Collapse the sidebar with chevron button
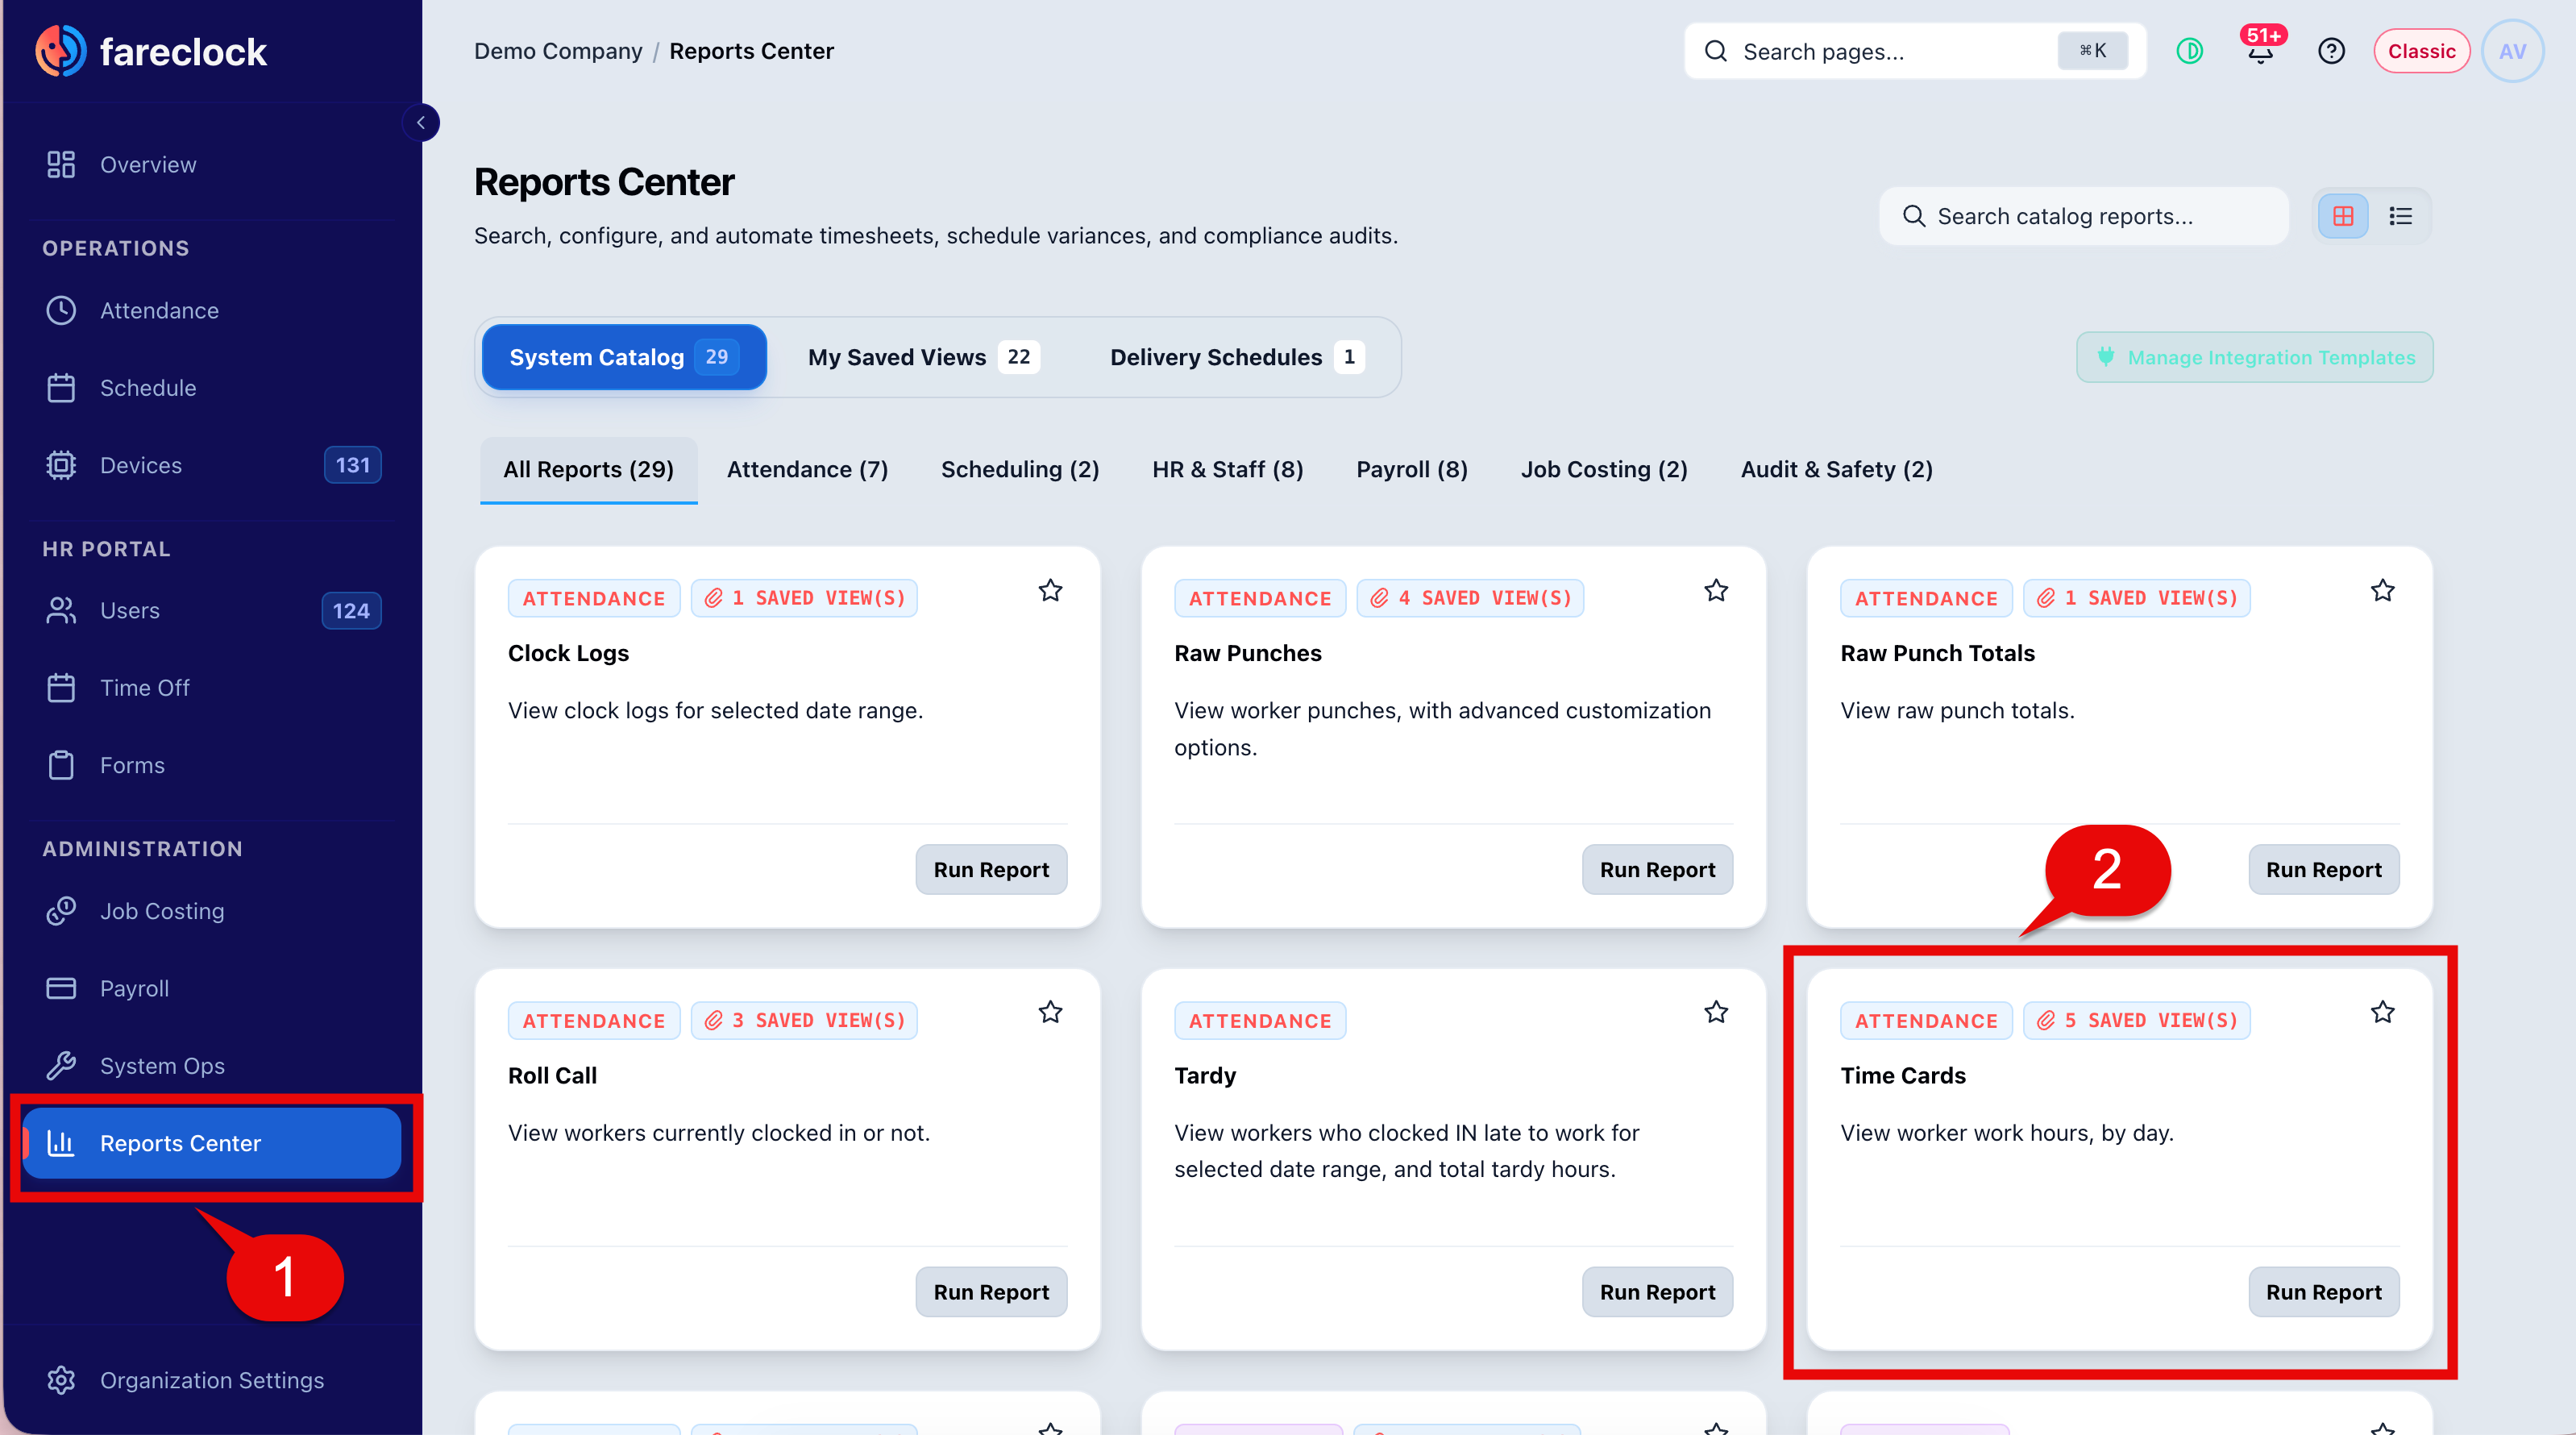 (421, 123)
